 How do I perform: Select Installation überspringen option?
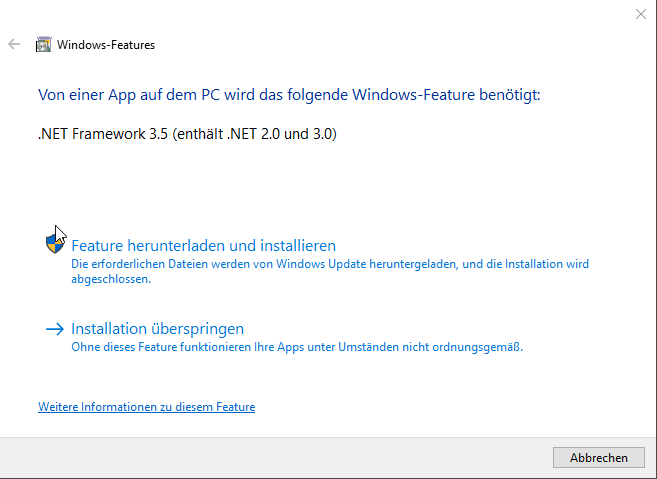click(157, 329)
